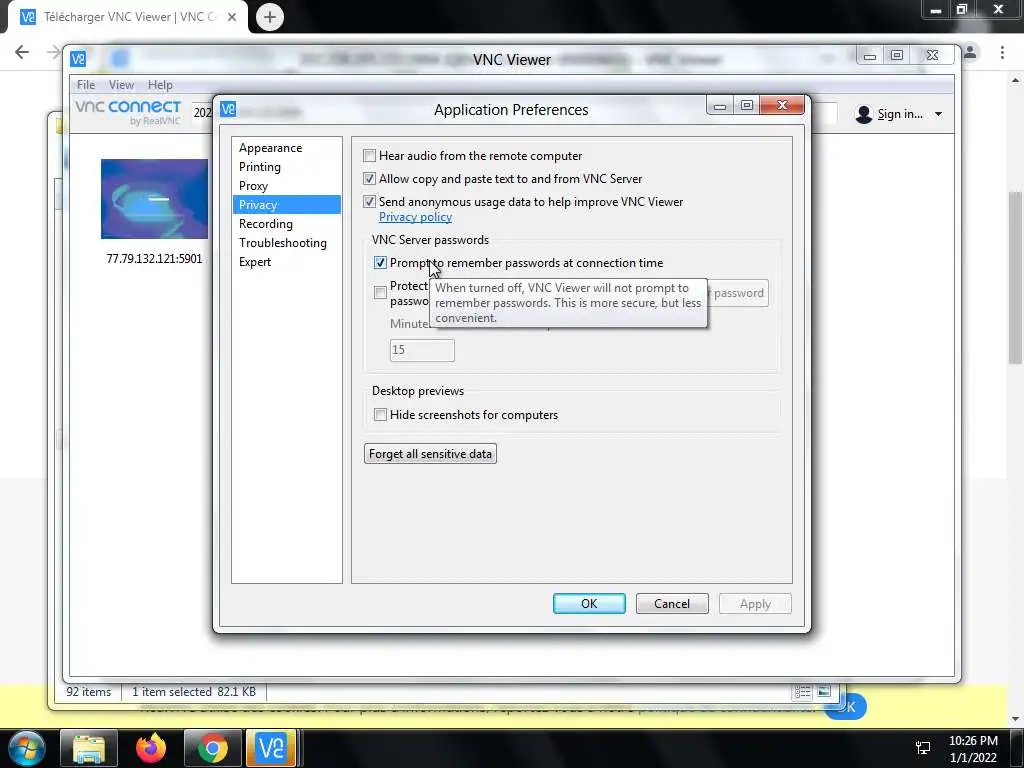This screenshot has height=768, width=1024.
Task: Click Application Preferences dialog title icon
Action: tap(228, 109)
